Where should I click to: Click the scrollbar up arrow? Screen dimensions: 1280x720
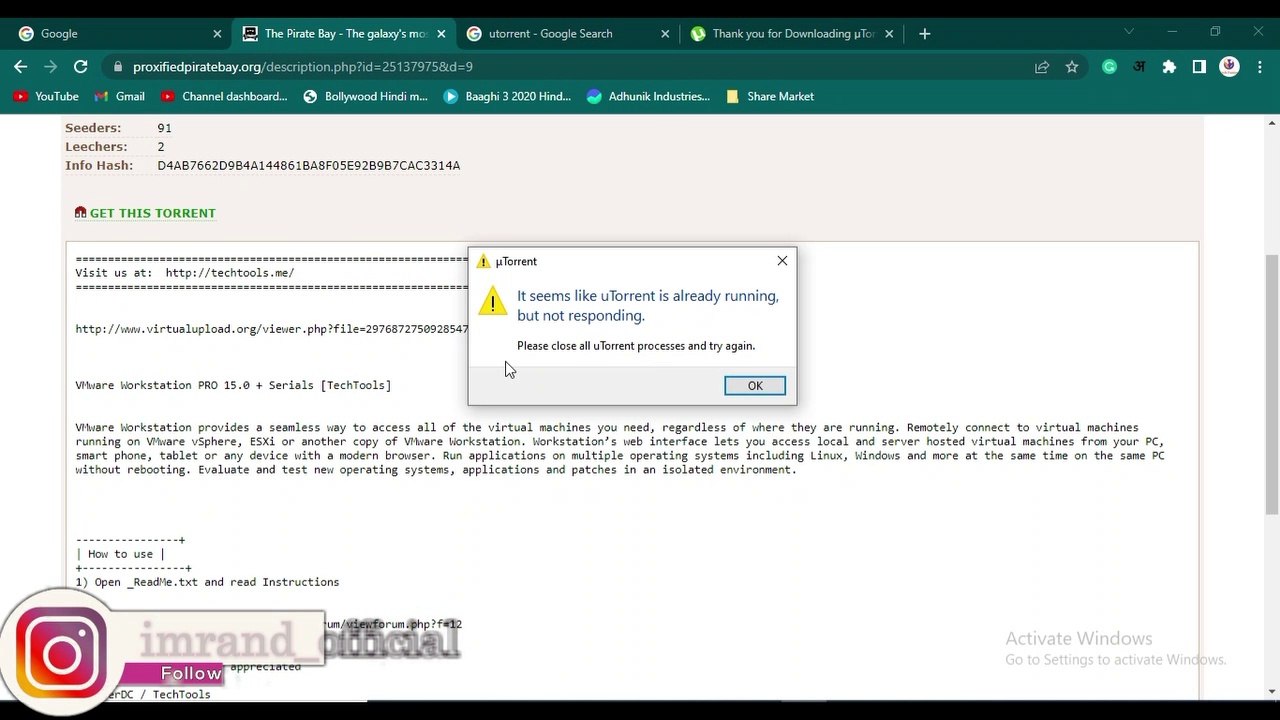[x=1271, y=122]
